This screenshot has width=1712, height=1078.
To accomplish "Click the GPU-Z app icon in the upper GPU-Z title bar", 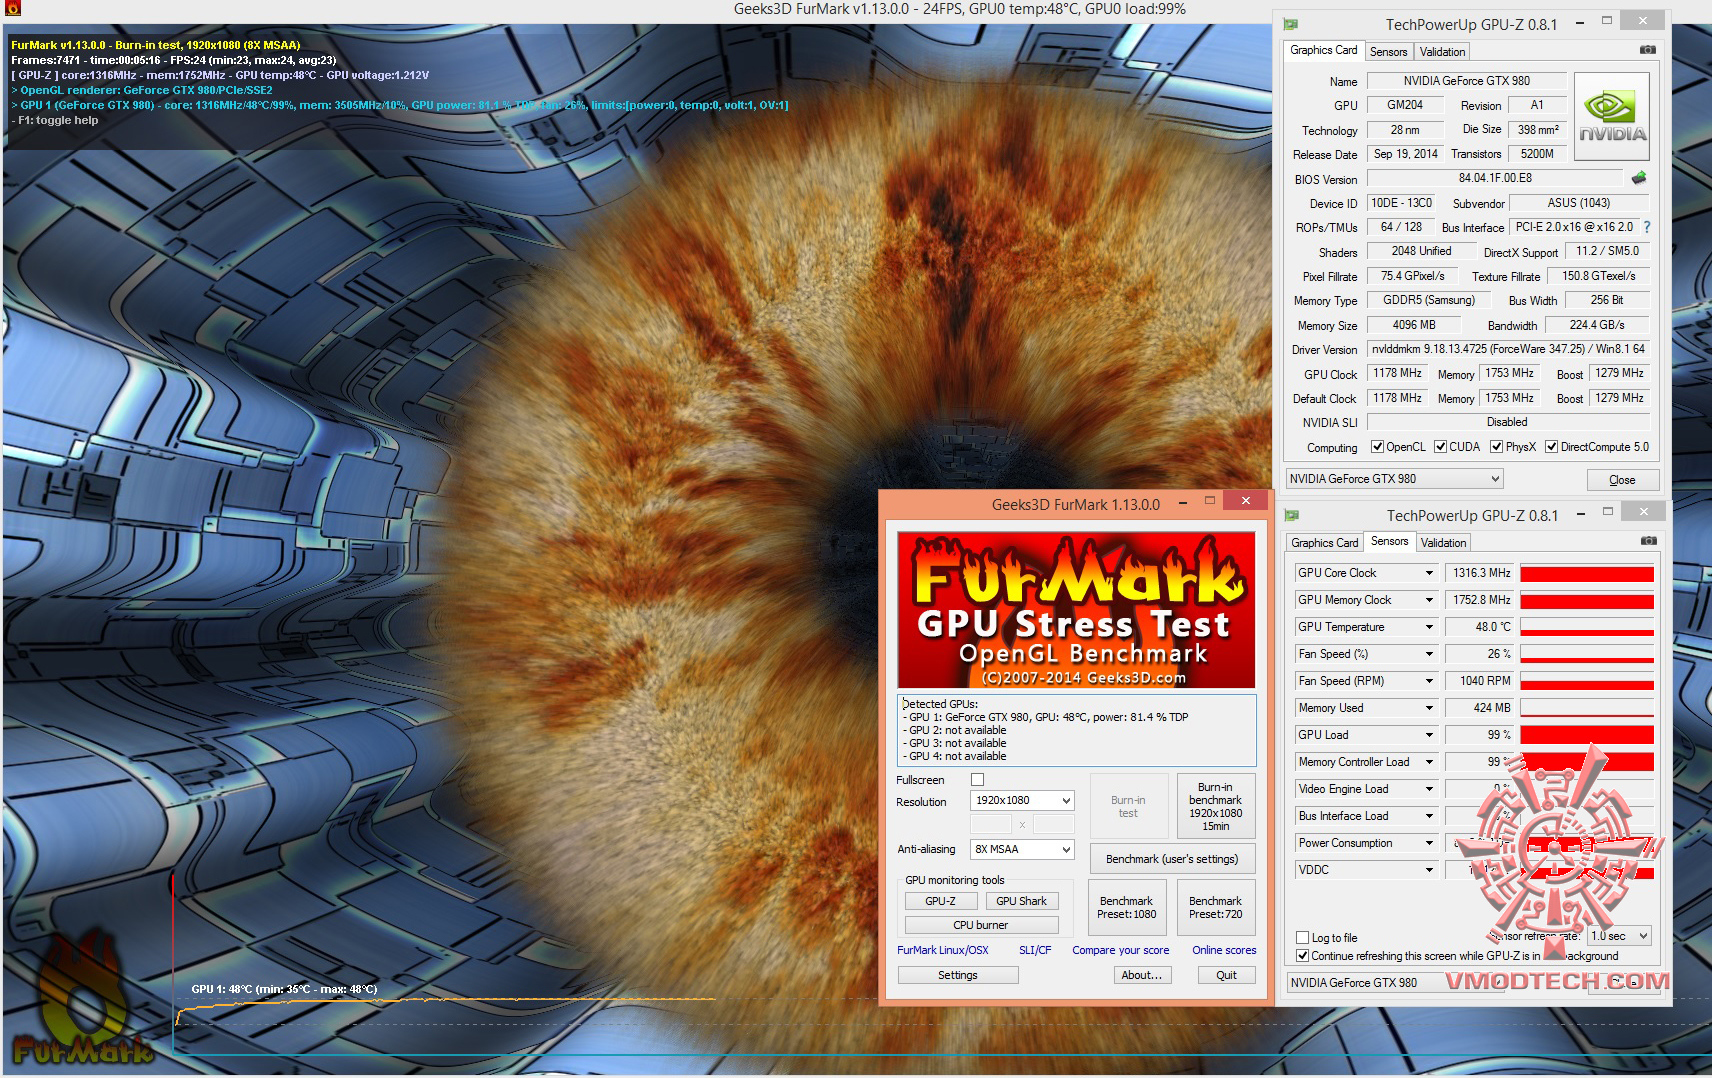I will [1291, 24].
